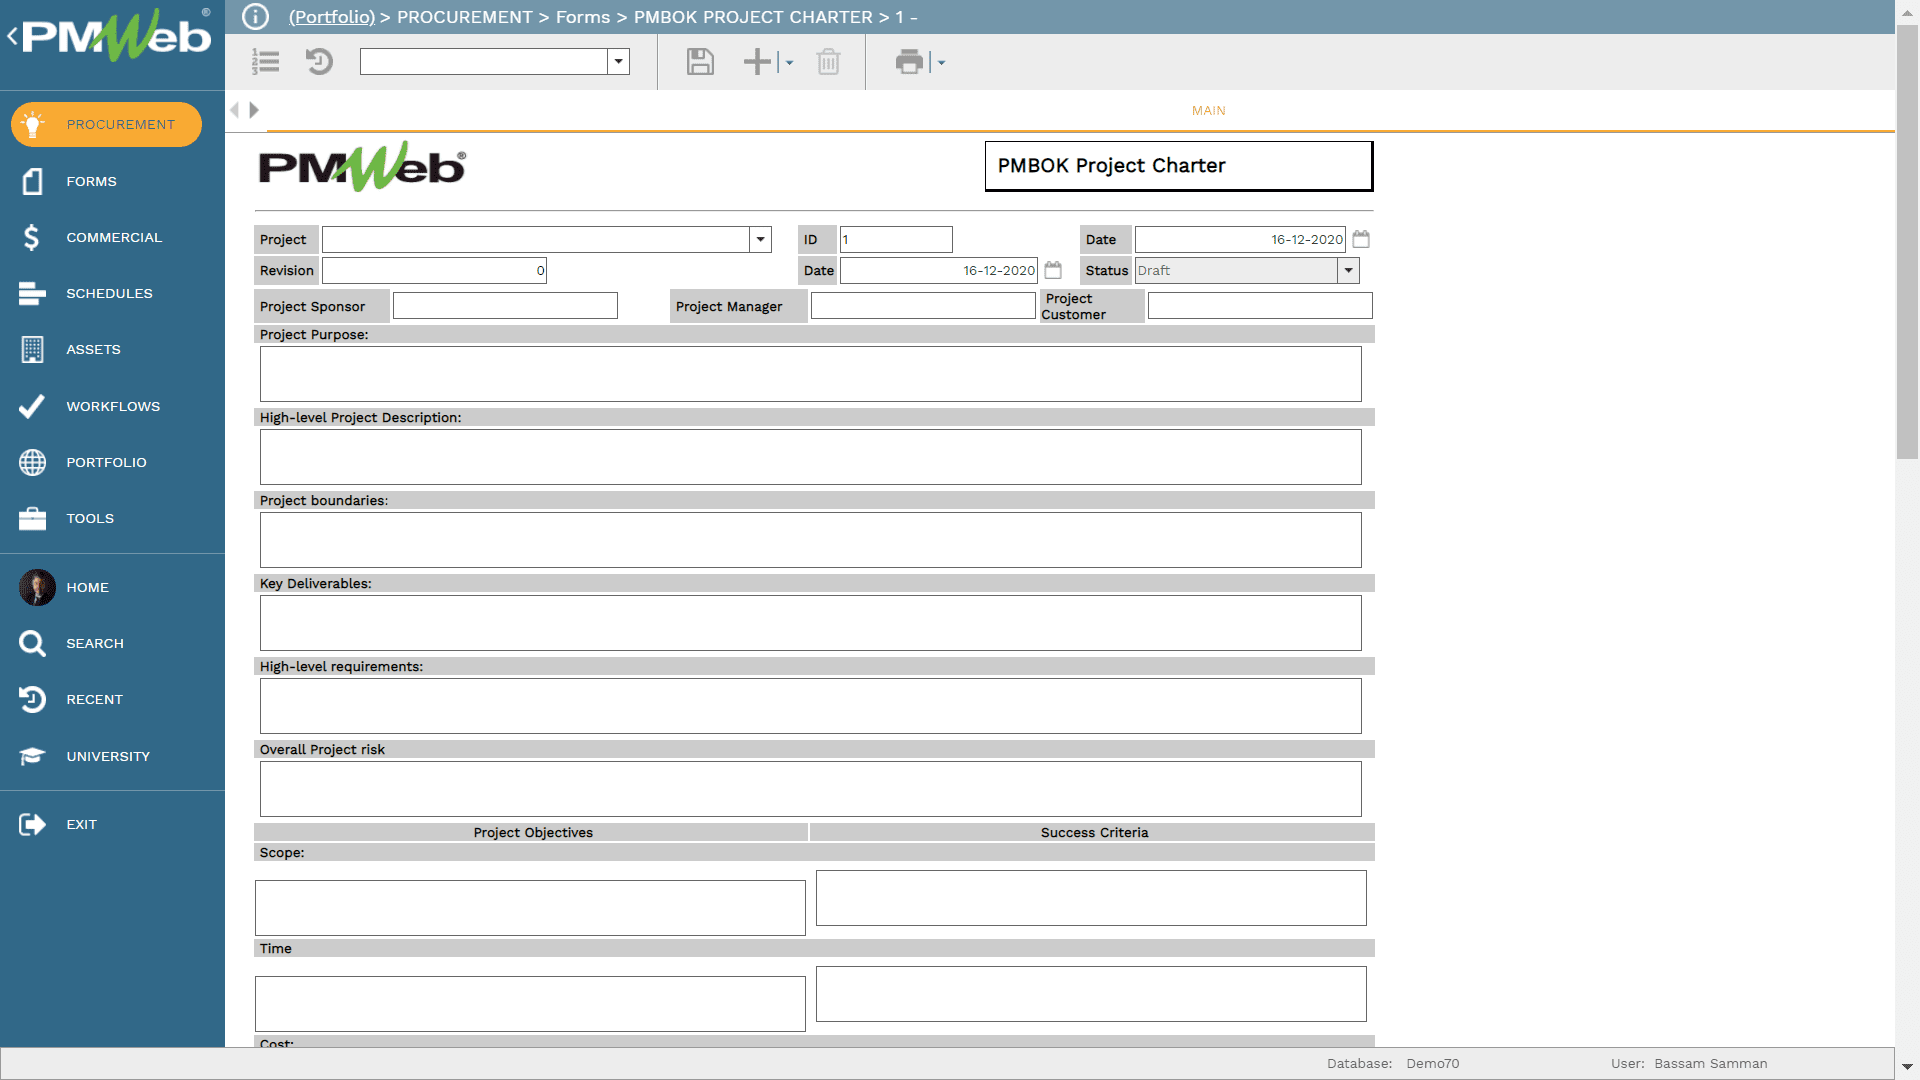This screenshot has width=1920, height=1080.
Task: Click the numbered list view icon
Action: (265, 62)
